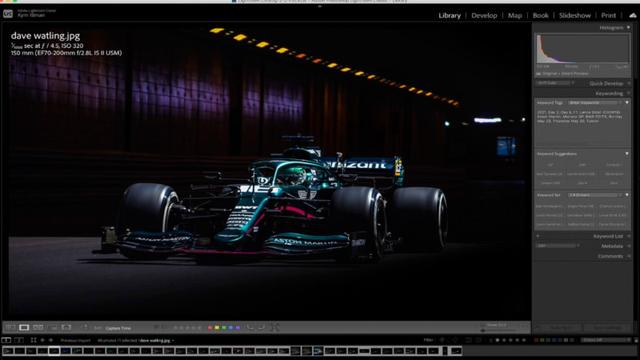Switch to the Map module
Viewport: 640px width, 360px height.
[x=515, y=15]
